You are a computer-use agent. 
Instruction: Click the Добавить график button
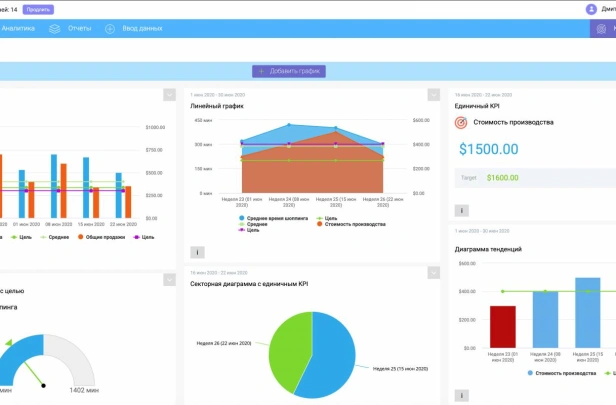click(289, 71)
